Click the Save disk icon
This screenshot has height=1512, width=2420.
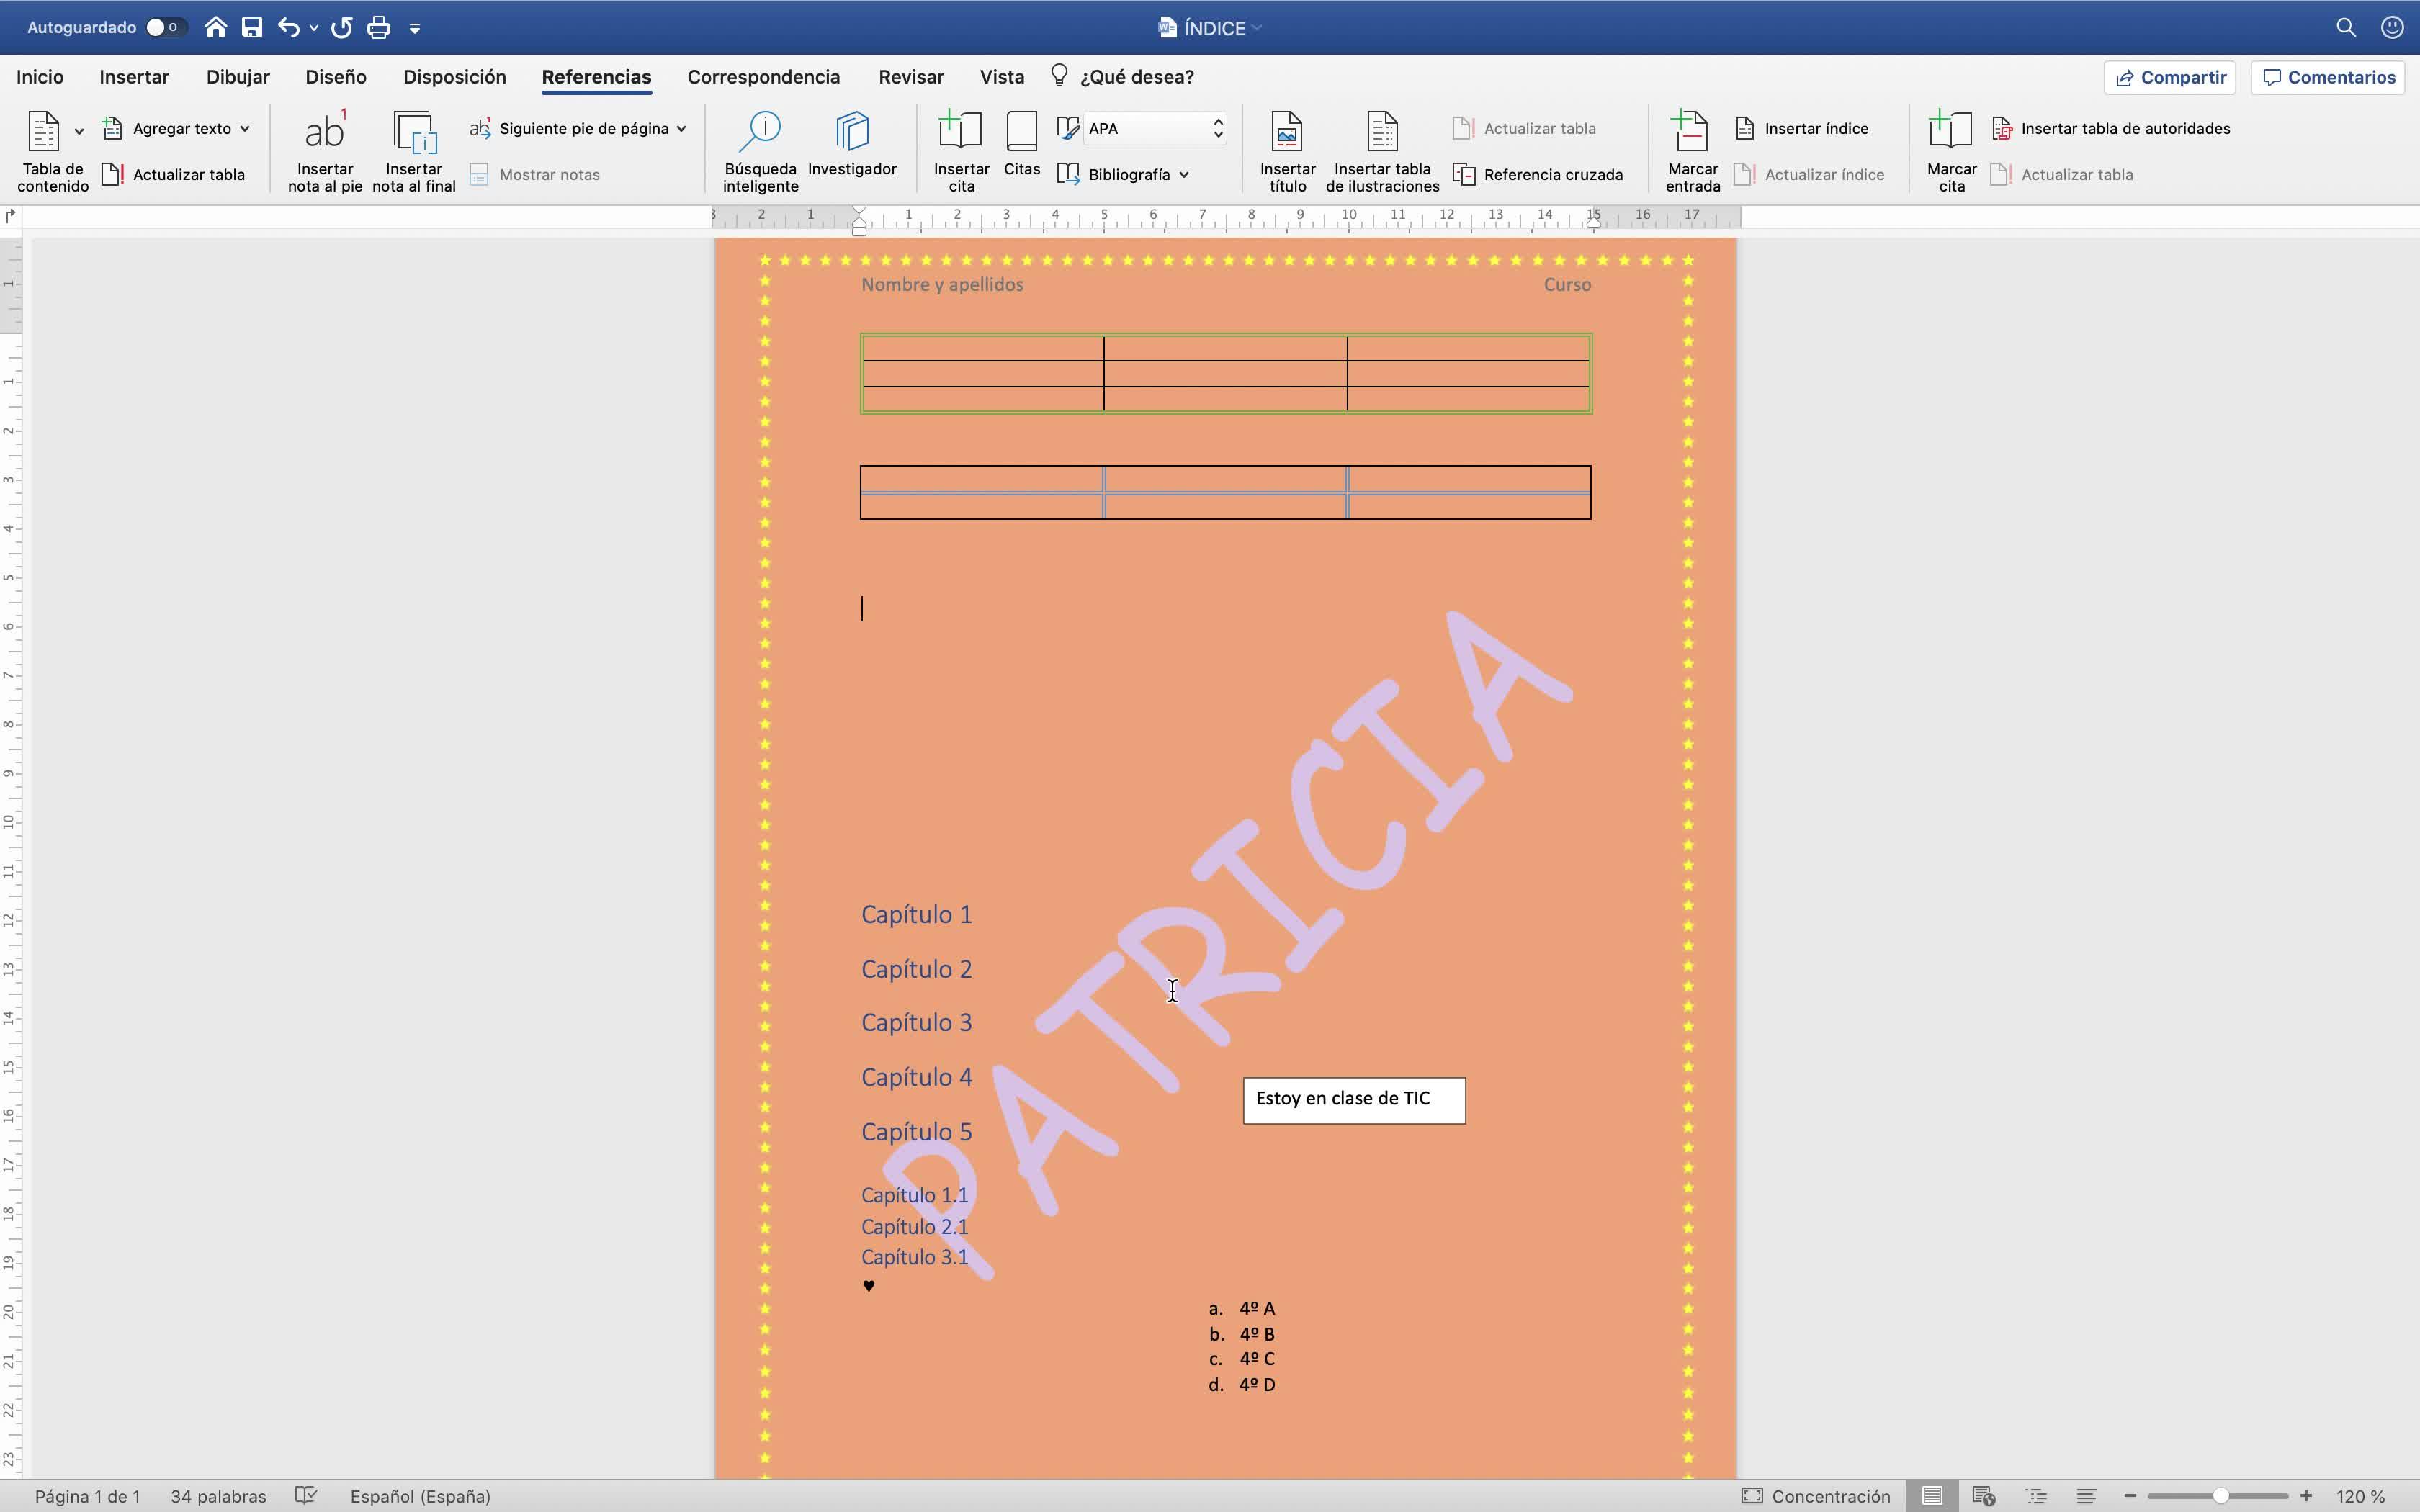click(252, 28)
